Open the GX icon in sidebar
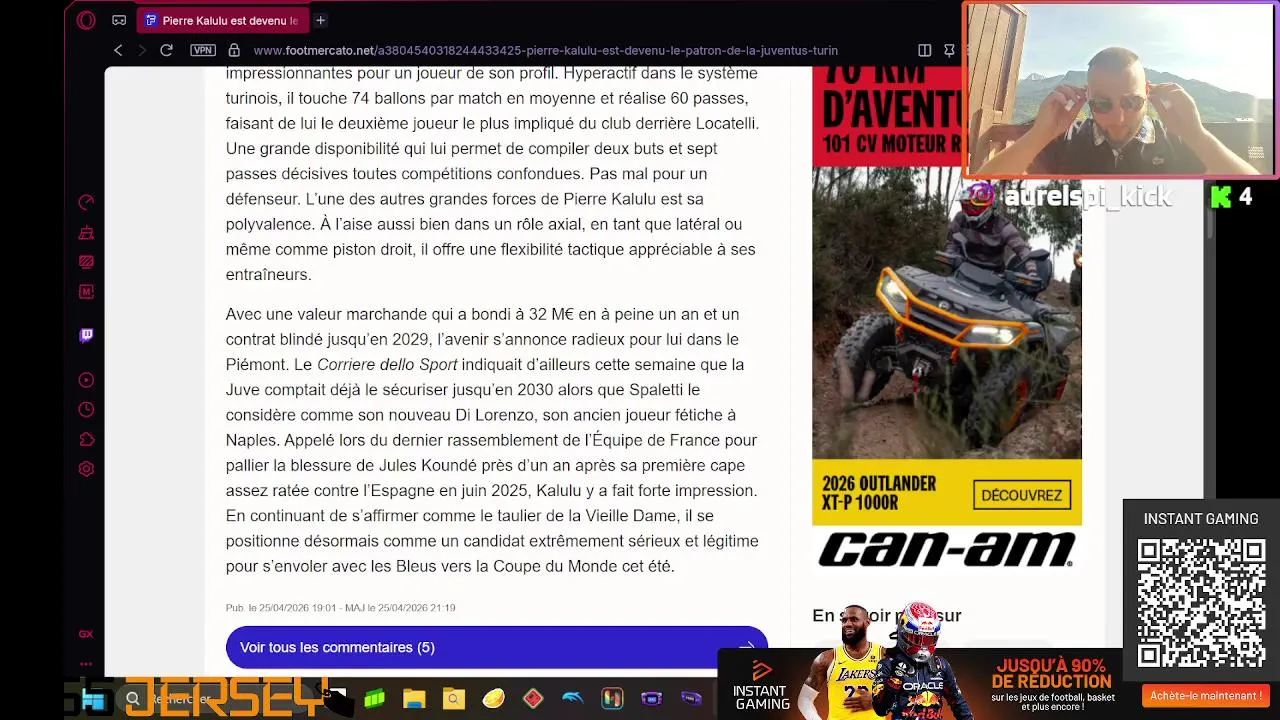The width and height of the screenshot is (1280, 720). [x=86, y=634]
